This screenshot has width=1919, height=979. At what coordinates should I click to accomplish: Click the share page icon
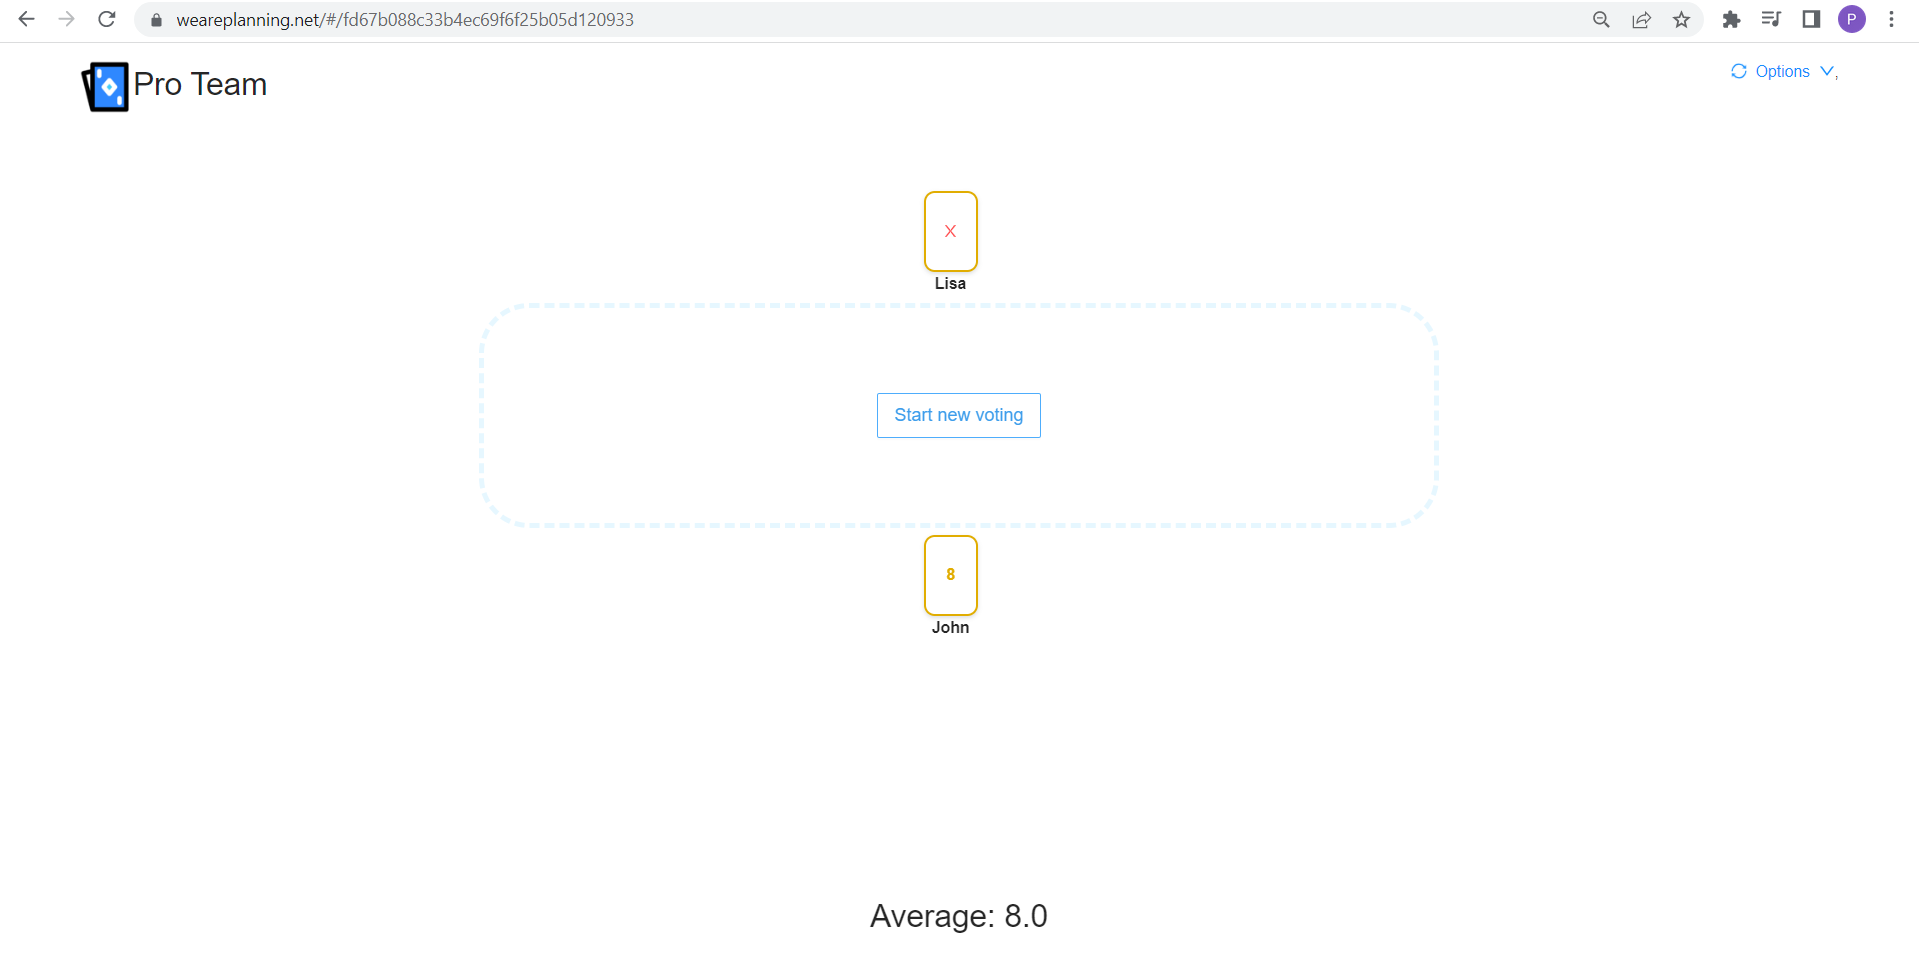1641,20
